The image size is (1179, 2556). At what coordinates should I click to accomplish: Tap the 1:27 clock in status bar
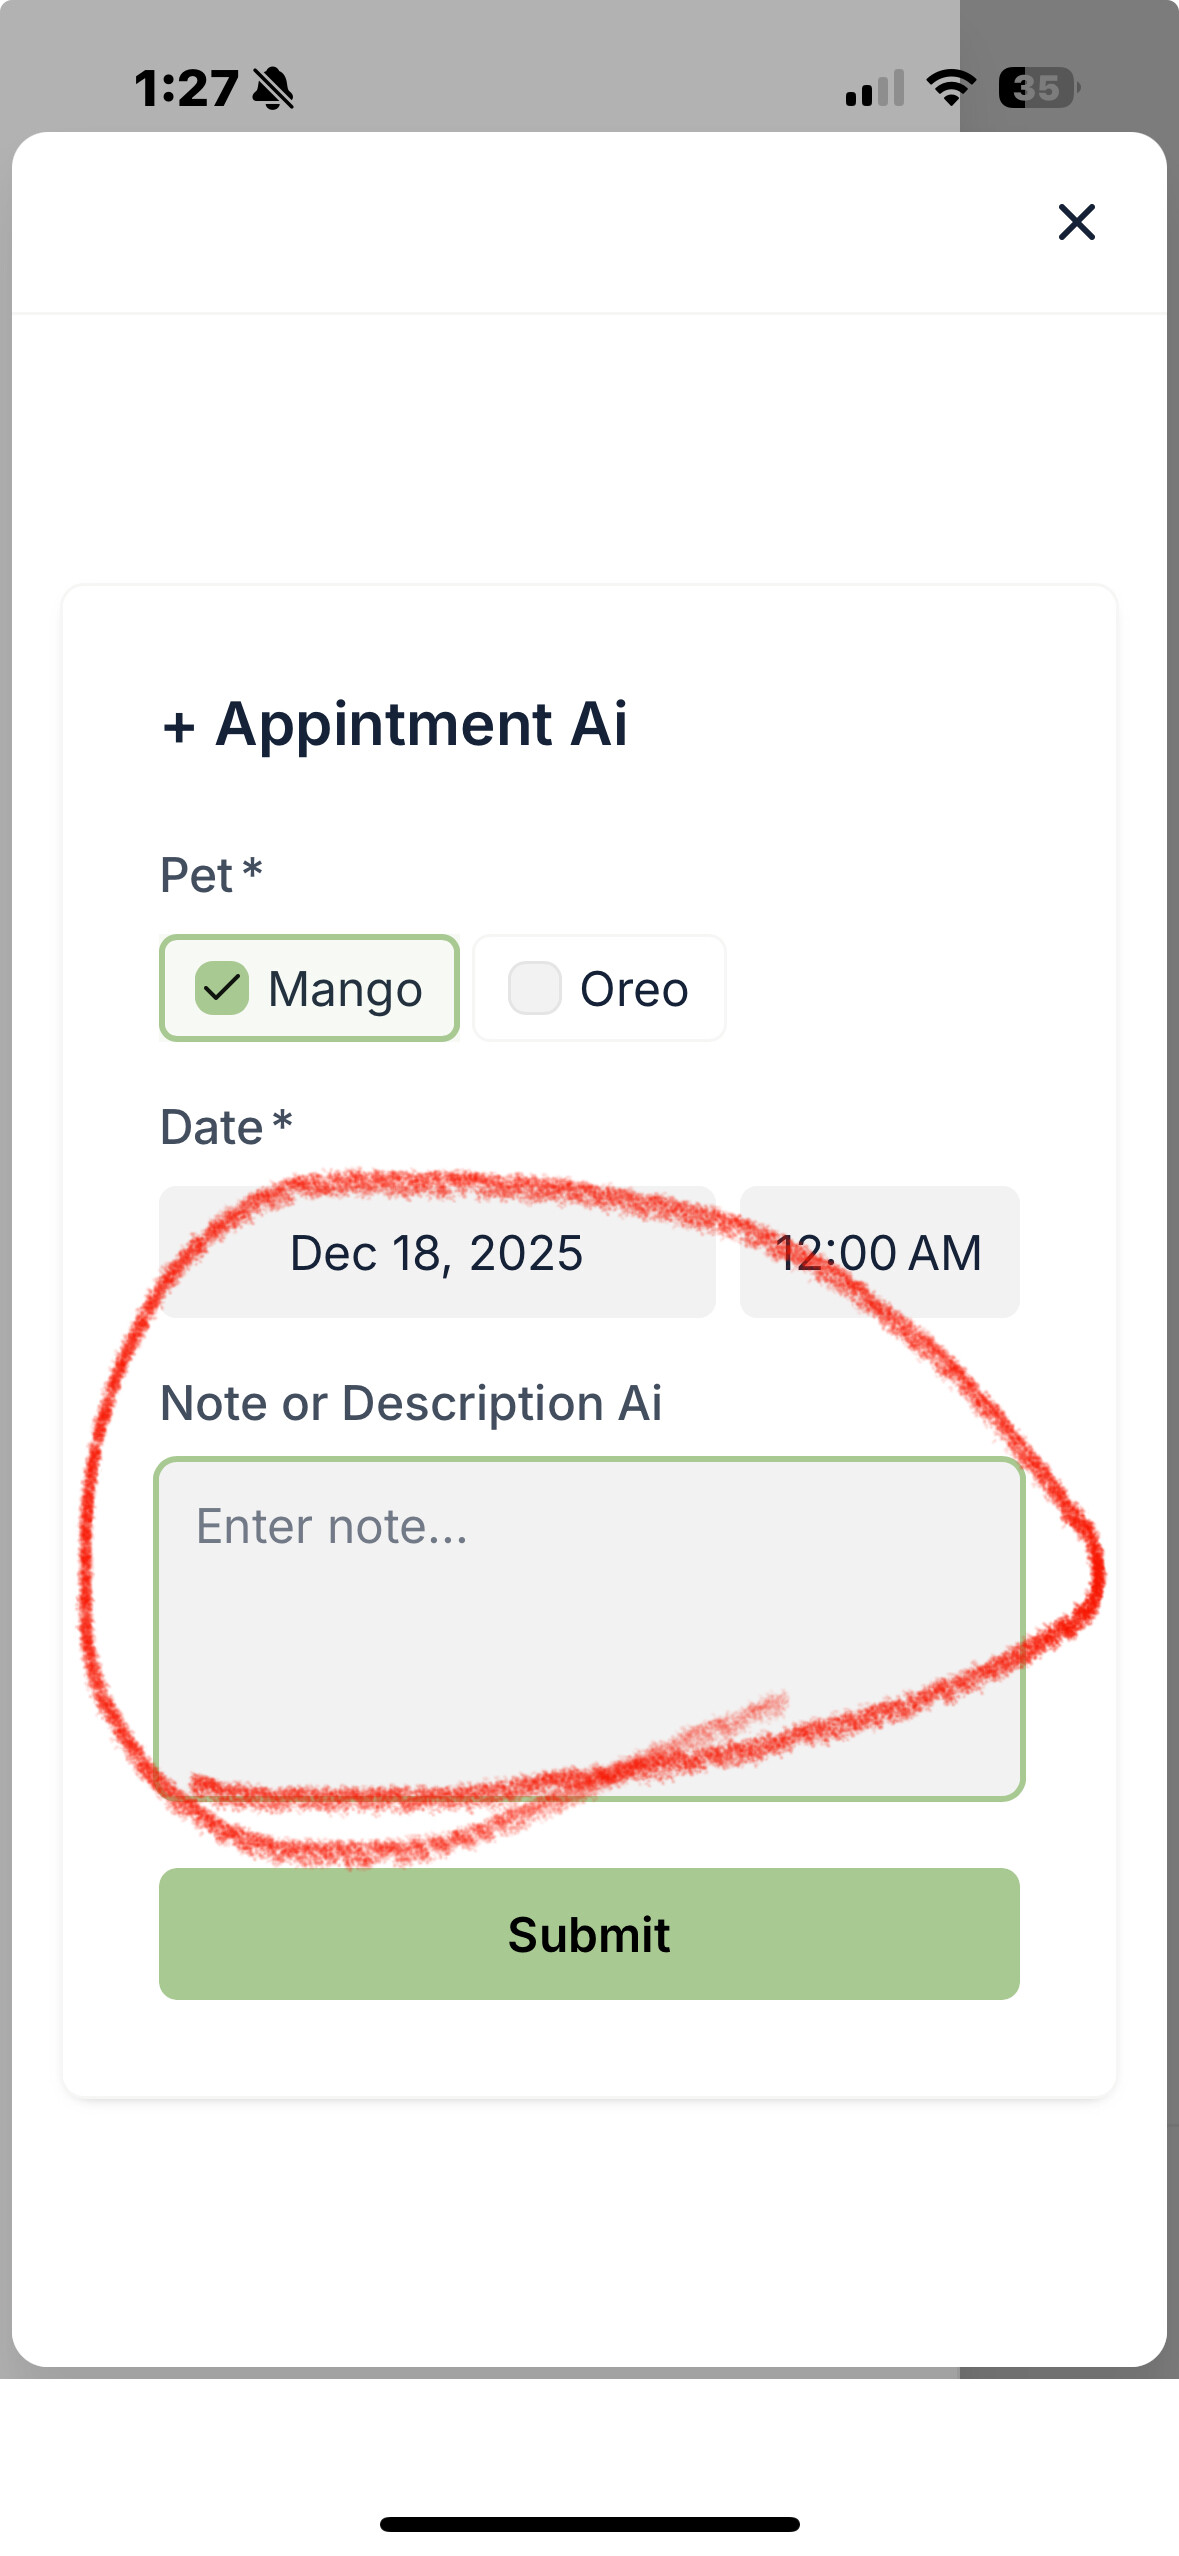coord(186,88)
